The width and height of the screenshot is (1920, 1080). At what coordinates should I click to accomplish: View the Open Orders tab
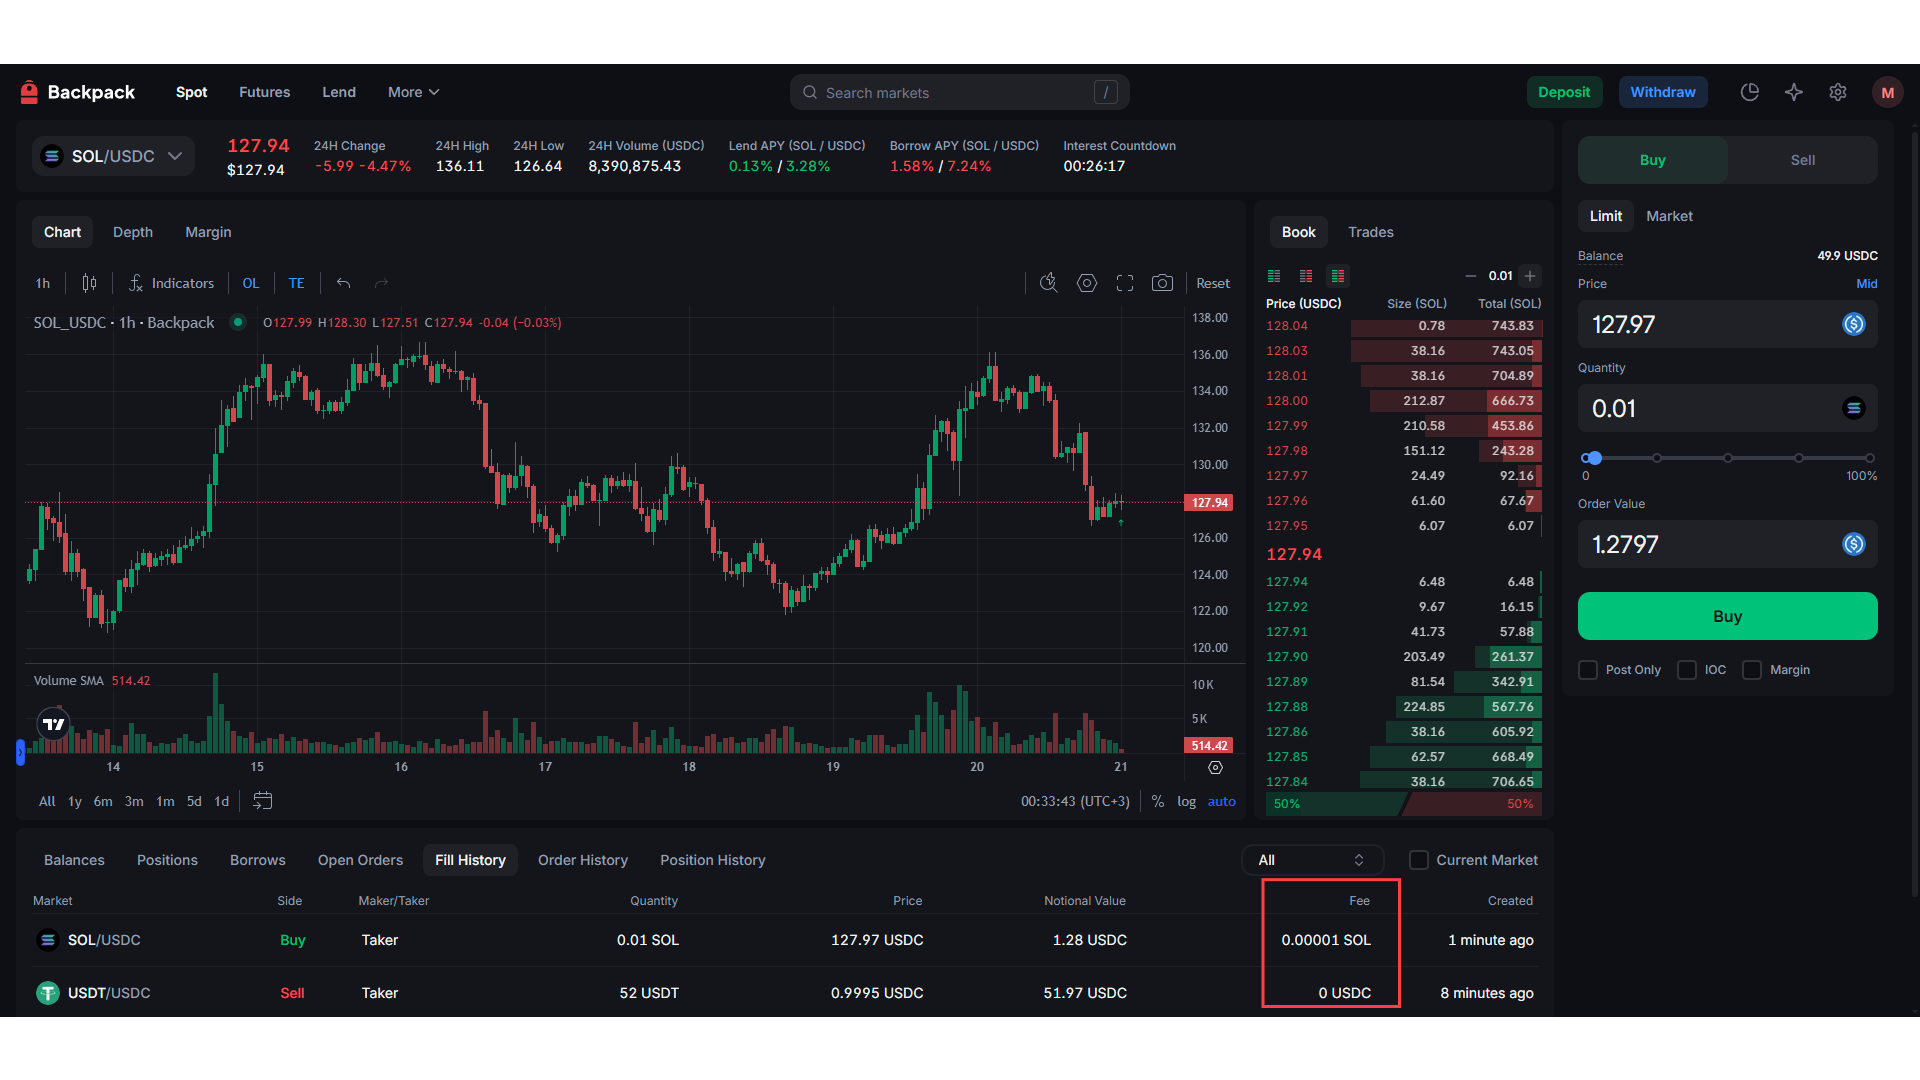click(360, 860)
